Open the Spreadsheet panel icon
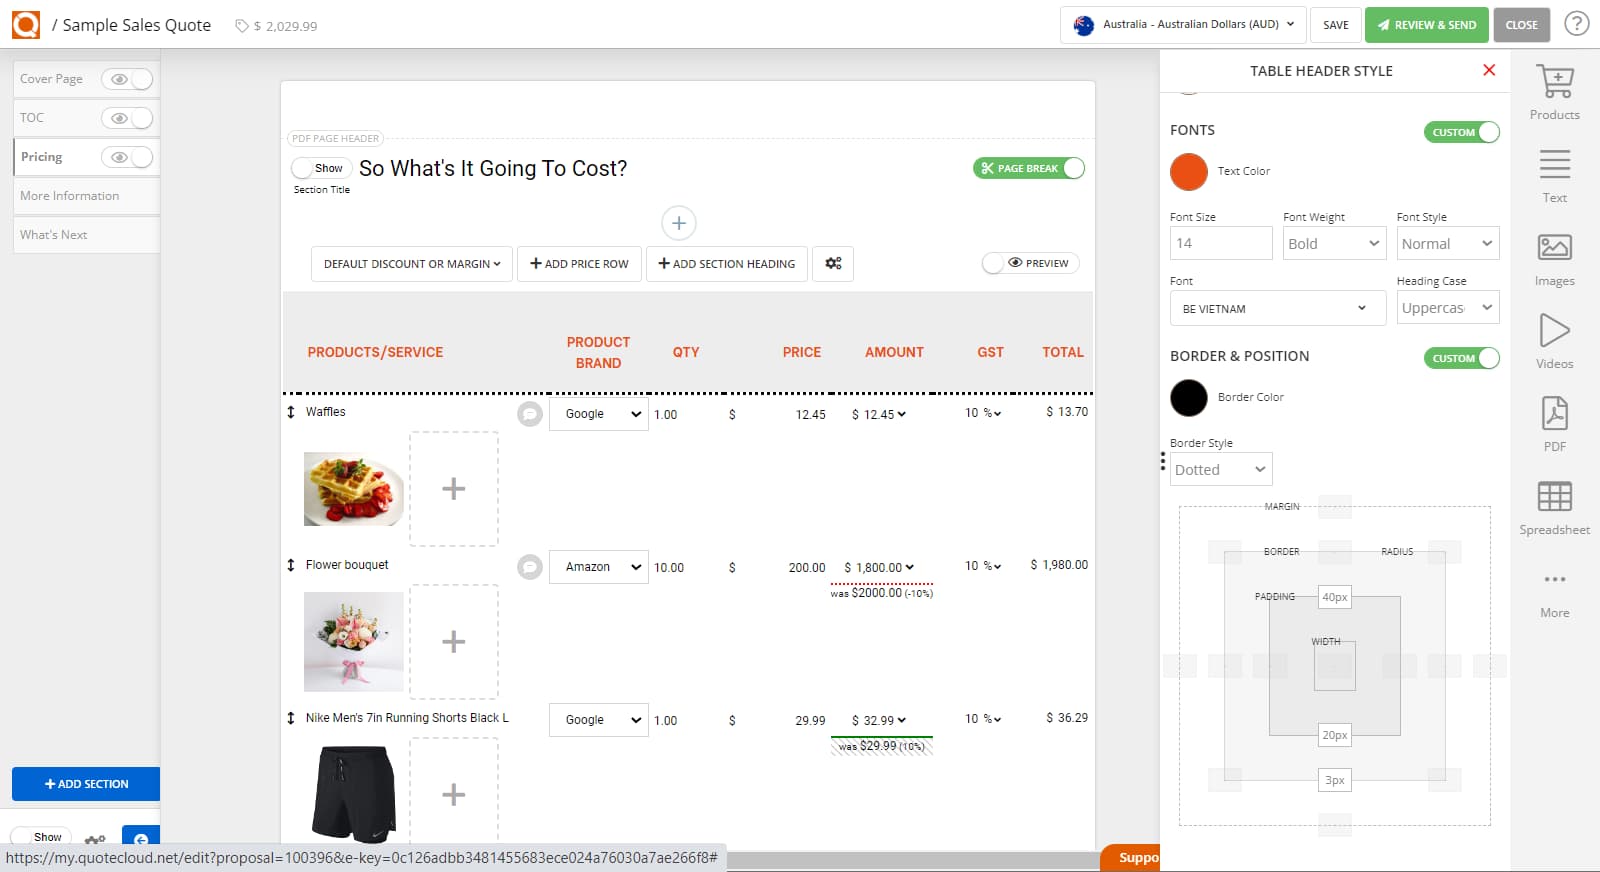Image resolution: width=1600 pixels, height=872 pixels. click(x=1554, y=496)
